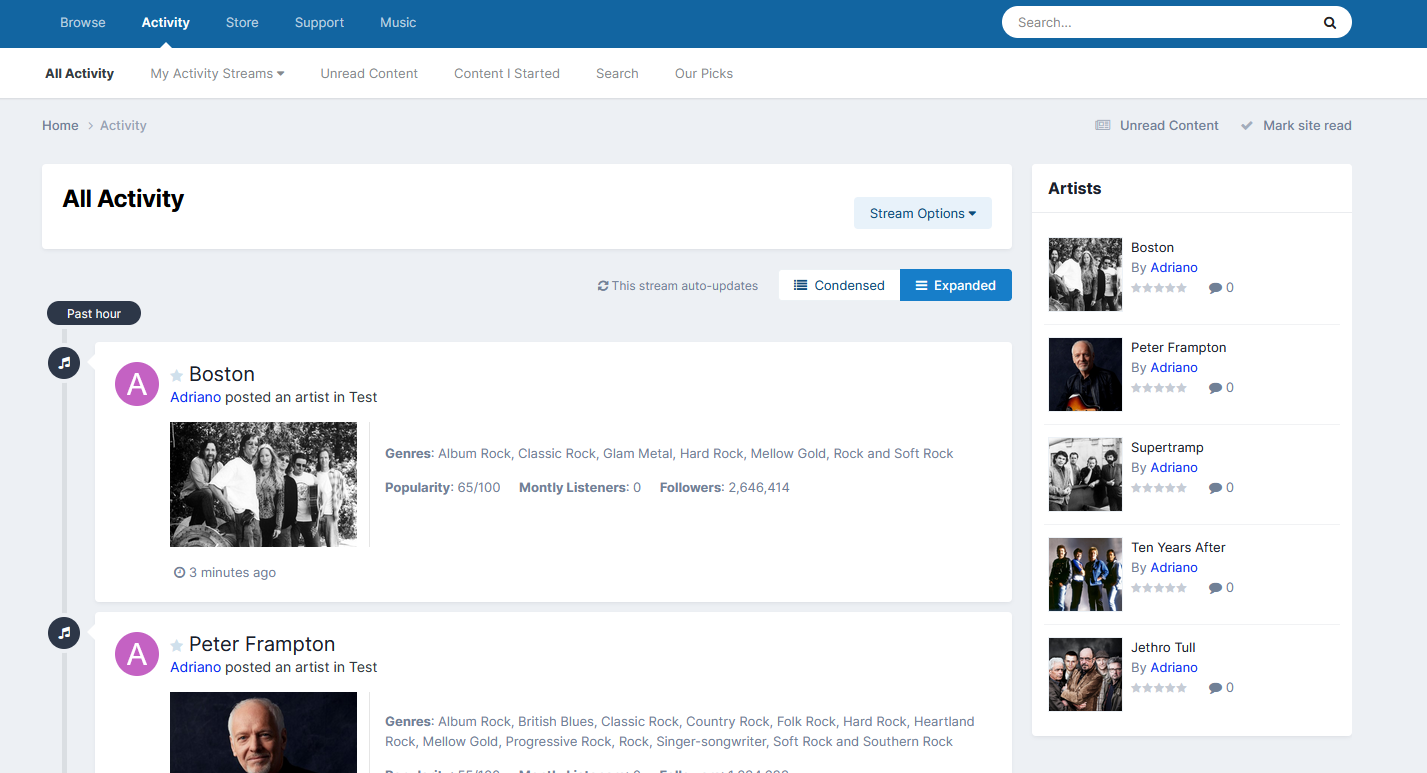The height and width of the screenshot is (773, 1427).
Task: Click the clock icon by 3 minutes ago
Action: pyautogui.click(x=180, y=573)
